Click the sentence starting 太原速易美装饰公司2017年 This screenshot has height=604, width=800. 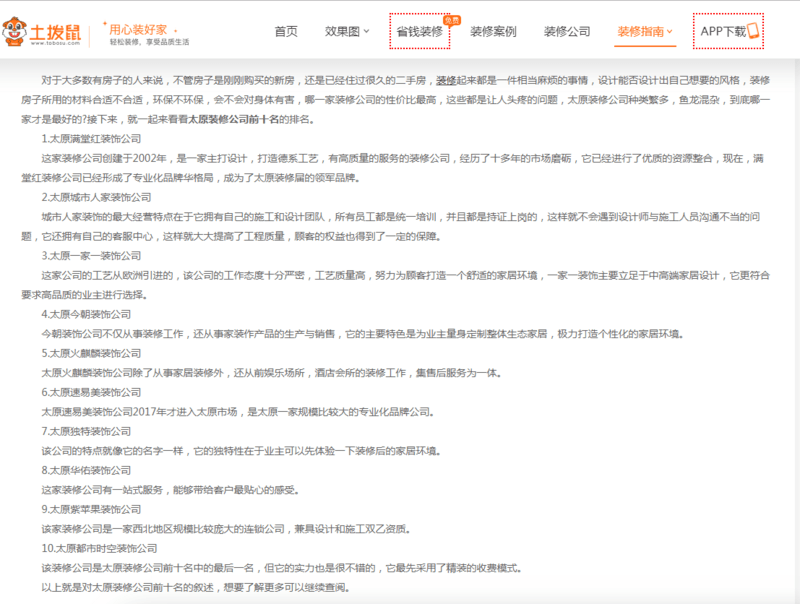[x=238, y=412]
